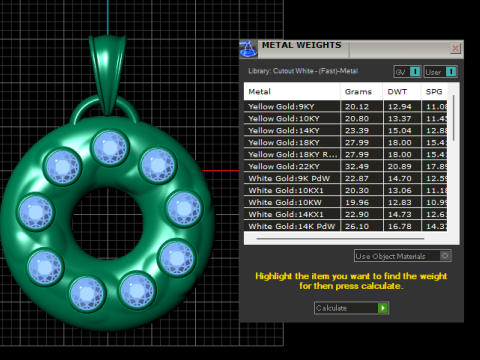Toggle Use Object Materials option
Image resolution: width=480 pixels, height=360 pixels.
click(403, 256)
